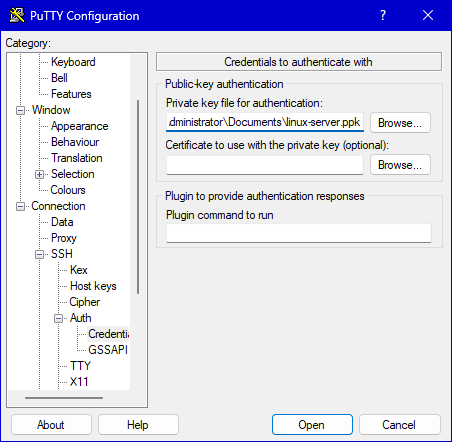Browse for a private key file
The image size is (452, 442).
(x=400, y=123)
